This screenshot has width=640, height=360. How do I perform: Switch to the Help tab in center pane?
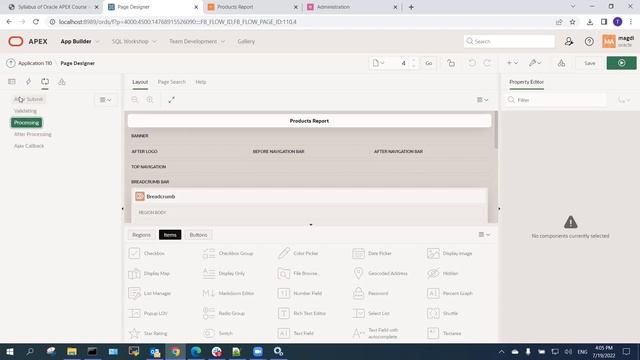201,82
